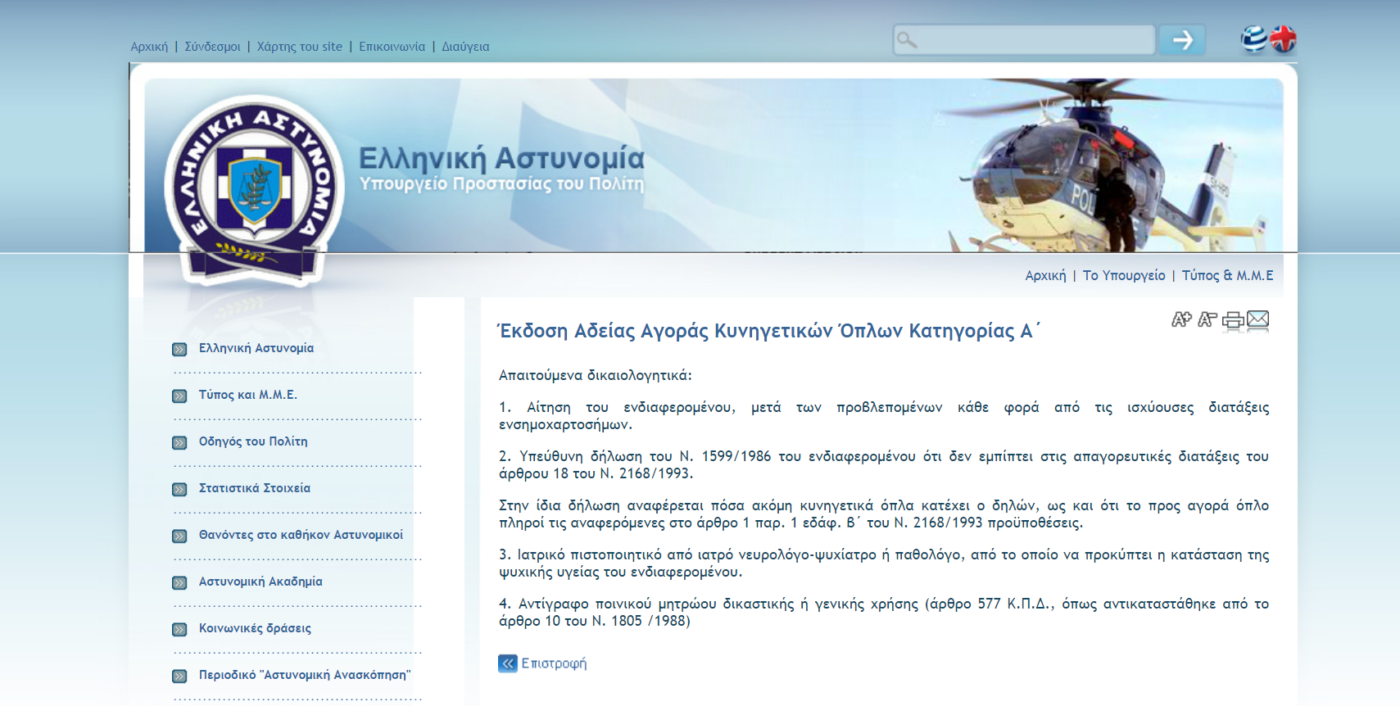This screenshot has height=706, width=1400.
Task: Open Χάρτης του site link
Action: click(x=299, y=47)
